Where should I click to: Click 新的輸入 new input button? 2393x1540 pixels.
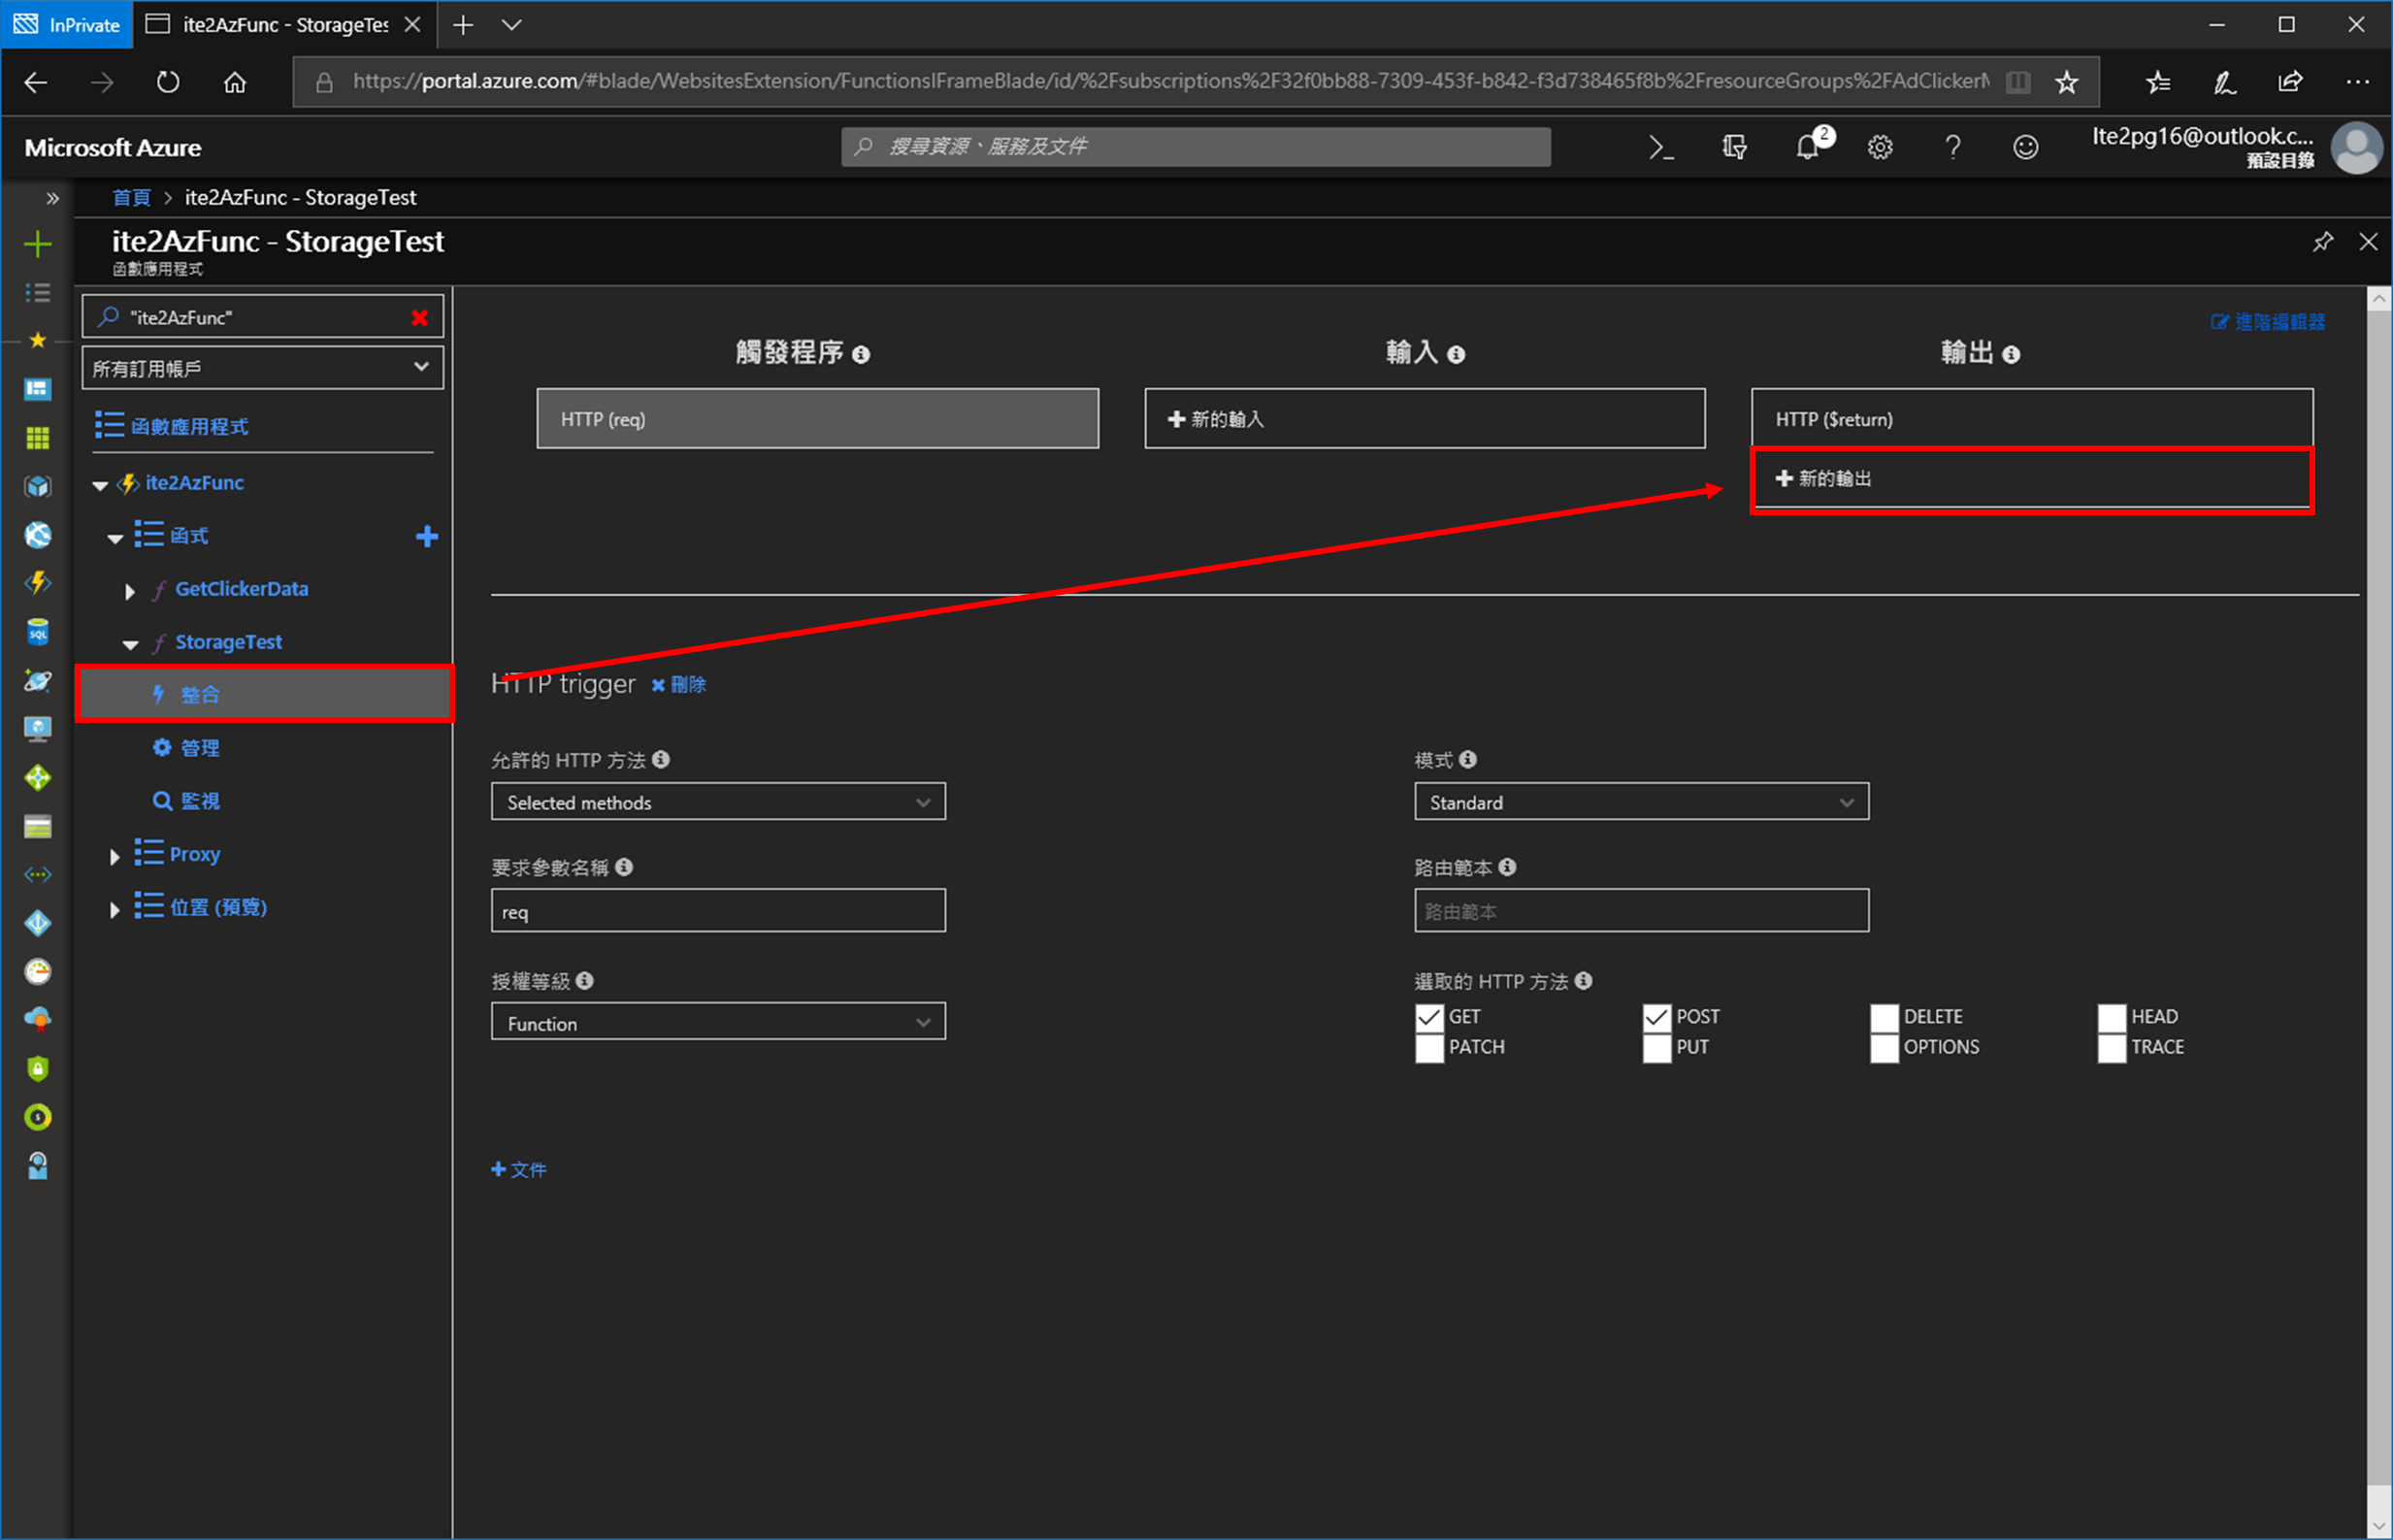coord(1424,419)
